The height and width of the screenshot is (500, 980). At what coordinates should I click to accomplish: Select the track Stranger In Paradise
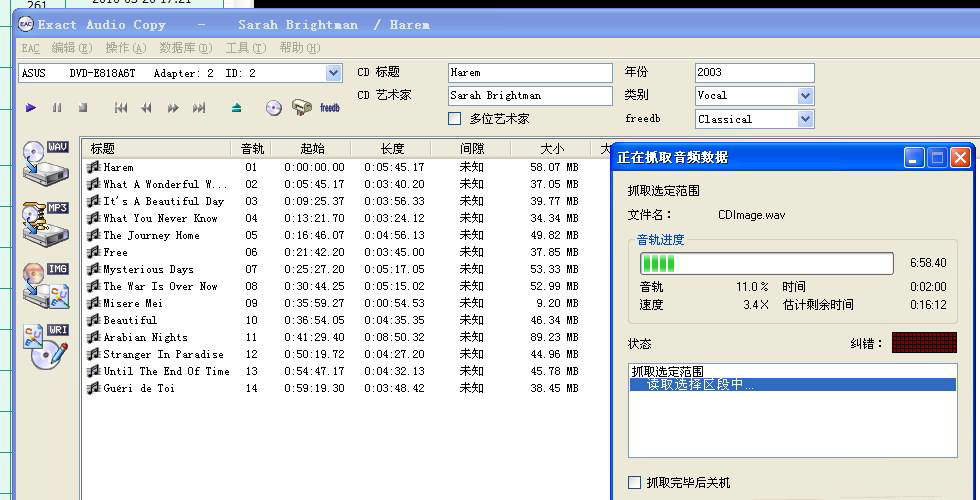point(163,354)
